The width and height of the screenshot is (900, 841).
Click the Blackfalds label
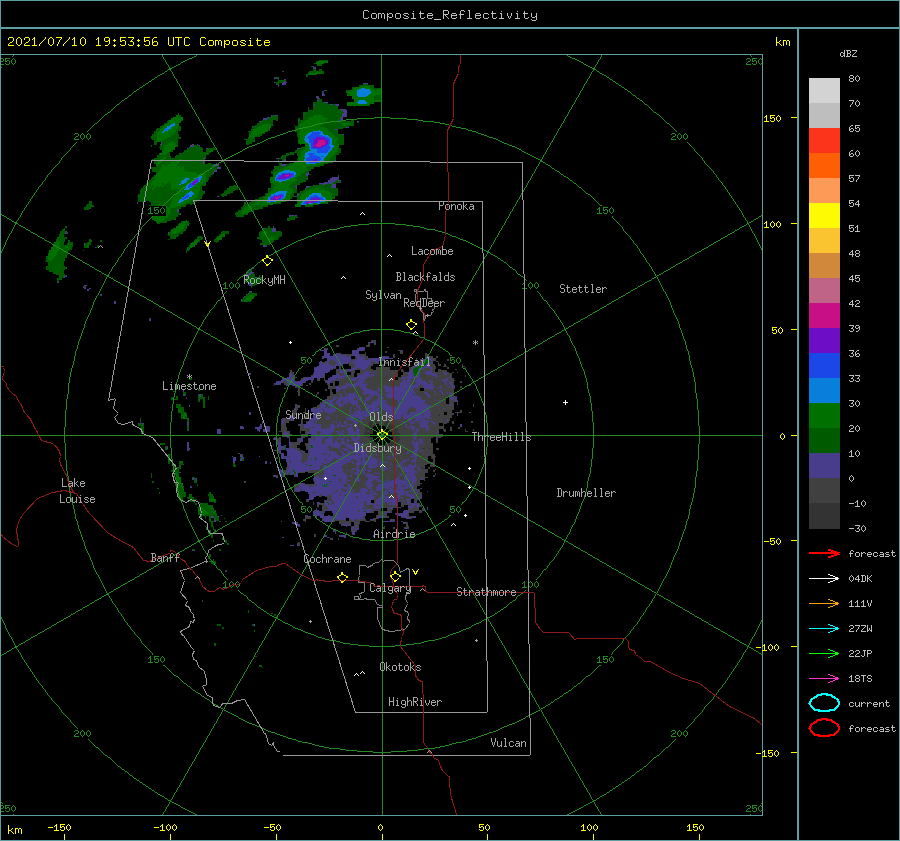(x=425, y=277)
